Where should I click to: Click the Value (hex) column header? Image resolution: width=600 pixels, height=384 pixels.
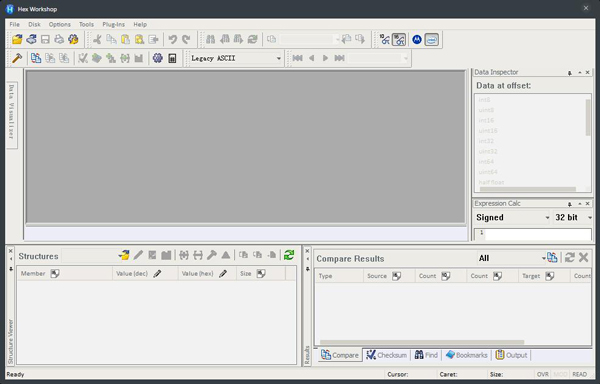pos(207,273)
